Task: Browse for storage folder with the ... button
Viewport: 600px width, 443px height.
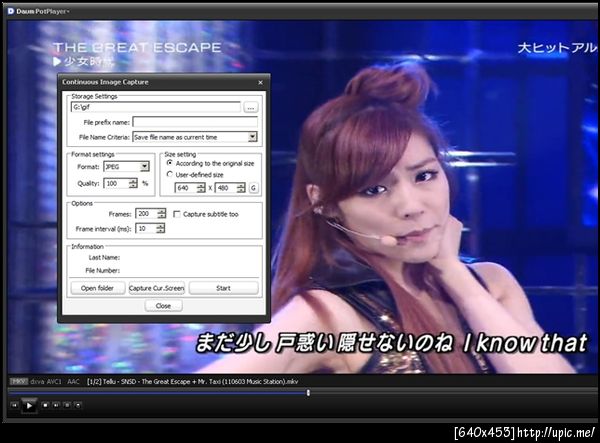Action: click(x=251, y=107)
